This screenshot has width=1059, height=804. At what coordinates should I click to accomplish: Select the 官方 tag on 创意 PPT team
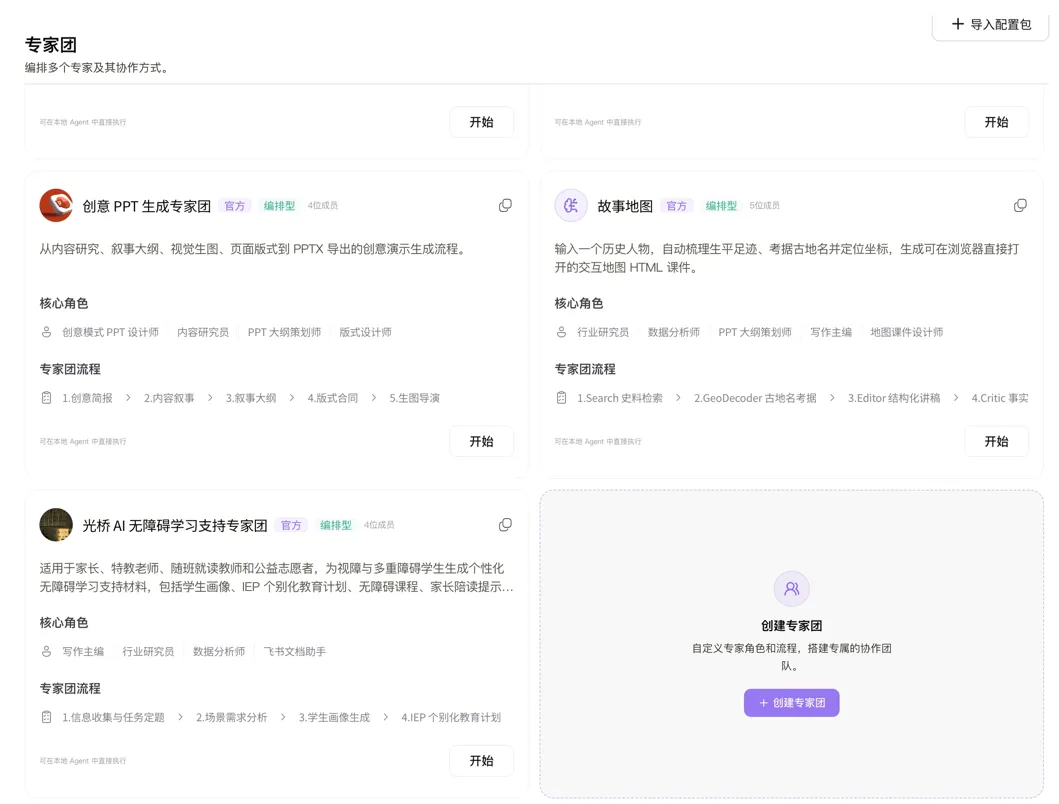tap(235, 206)
